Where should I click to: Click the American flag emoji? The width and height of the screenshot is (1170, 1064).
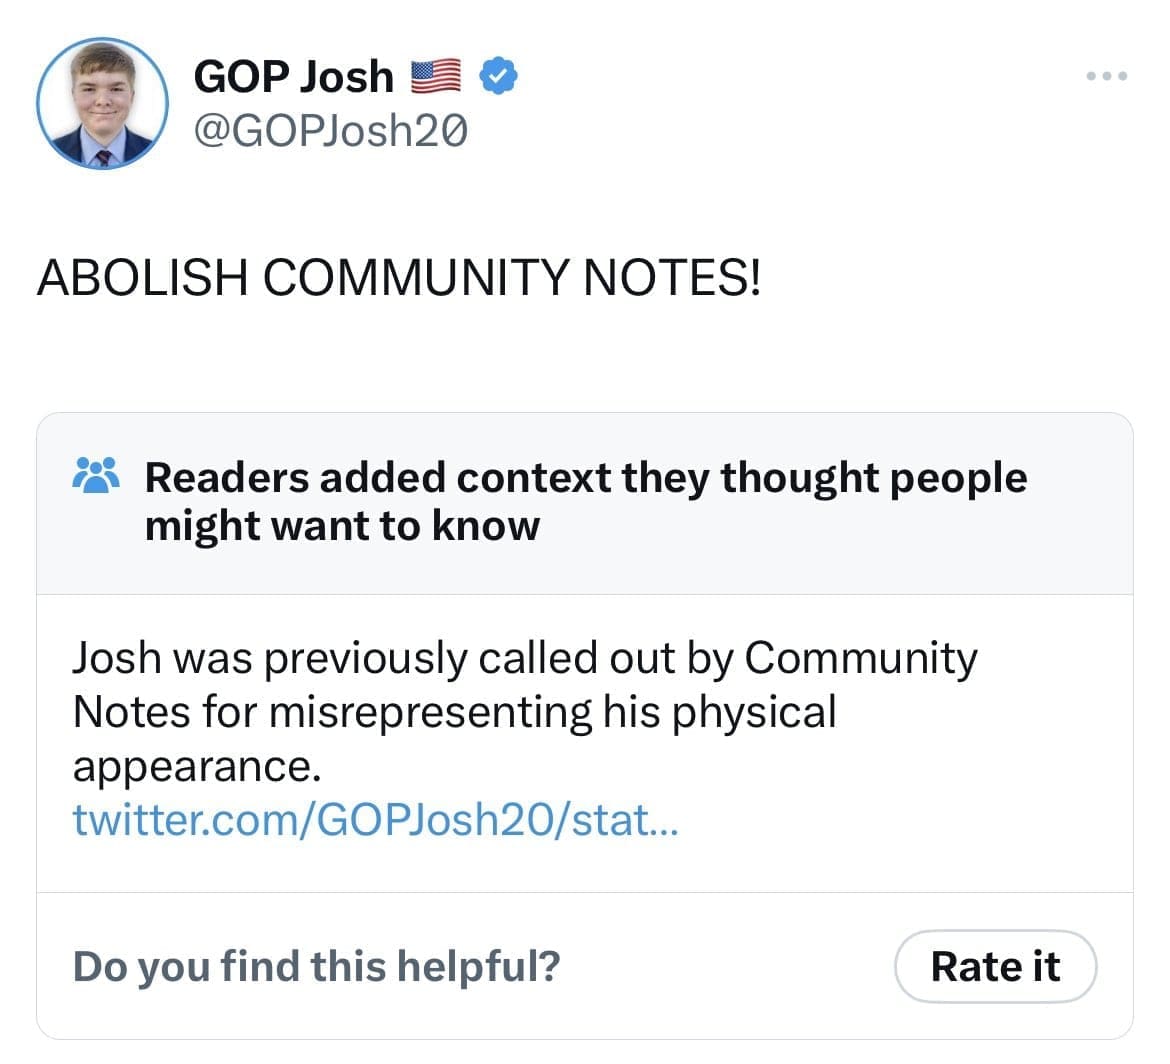[435, 76]
